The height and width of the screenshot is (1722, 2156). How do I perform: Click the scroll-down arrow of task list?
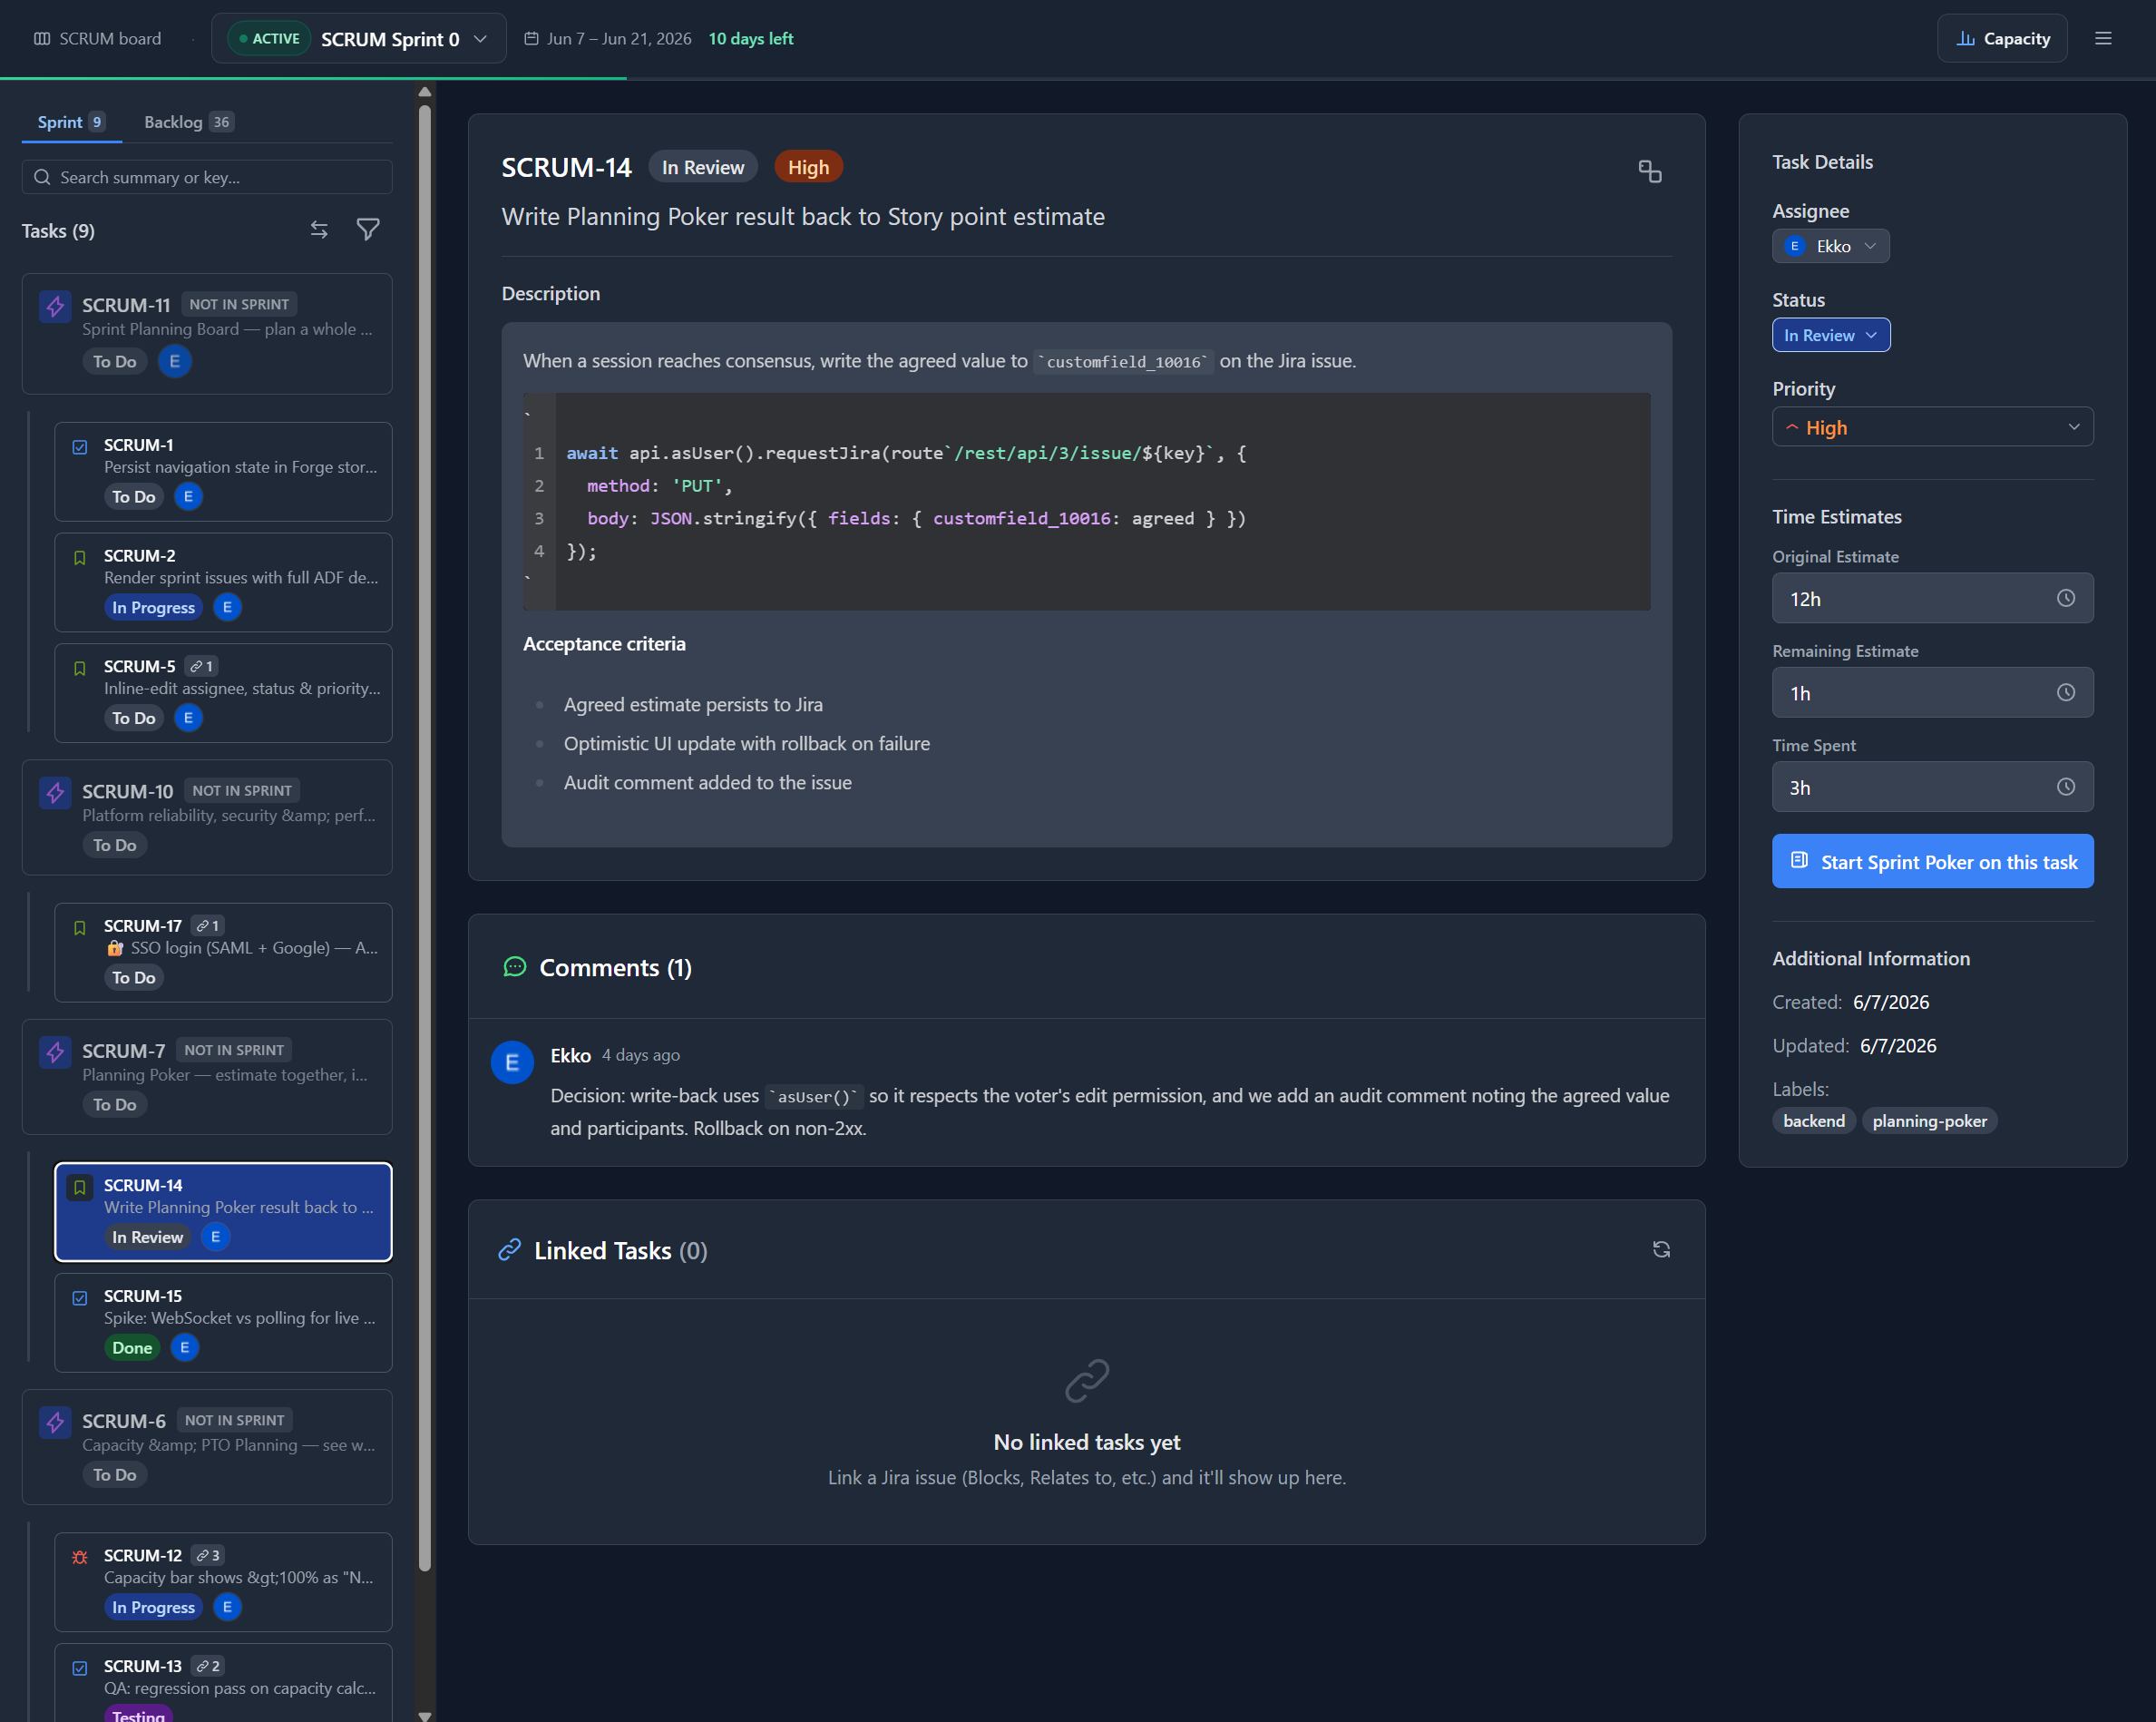point(425,1715)
